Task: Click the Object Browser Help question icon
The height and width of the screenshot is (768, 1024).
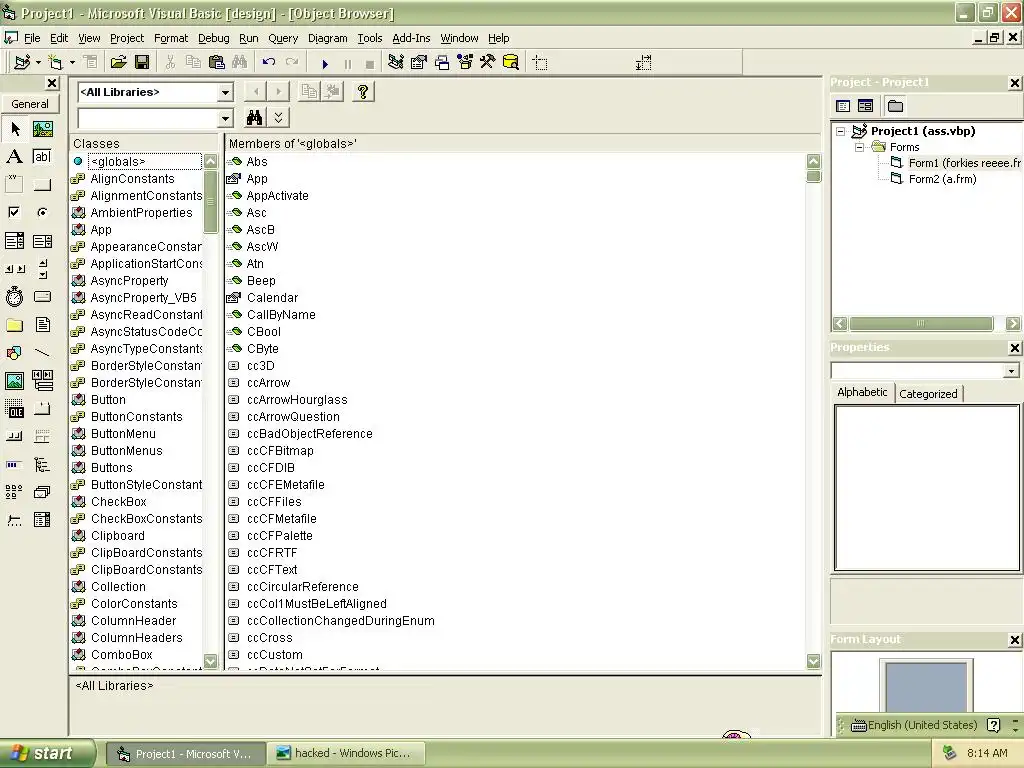Action: [363, 91]
